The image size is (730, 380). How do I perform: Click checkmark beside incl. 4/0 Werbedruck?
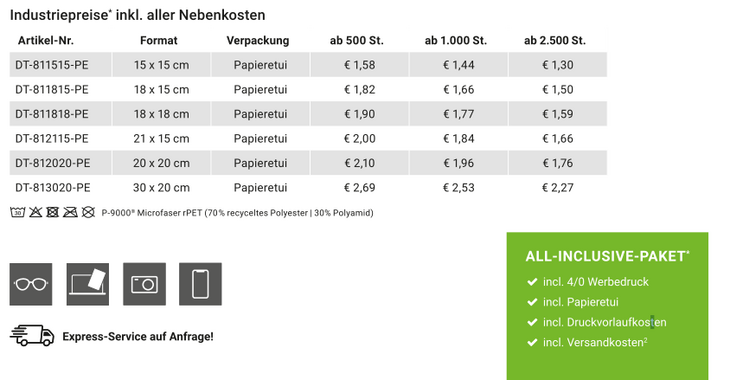[532, 282]
